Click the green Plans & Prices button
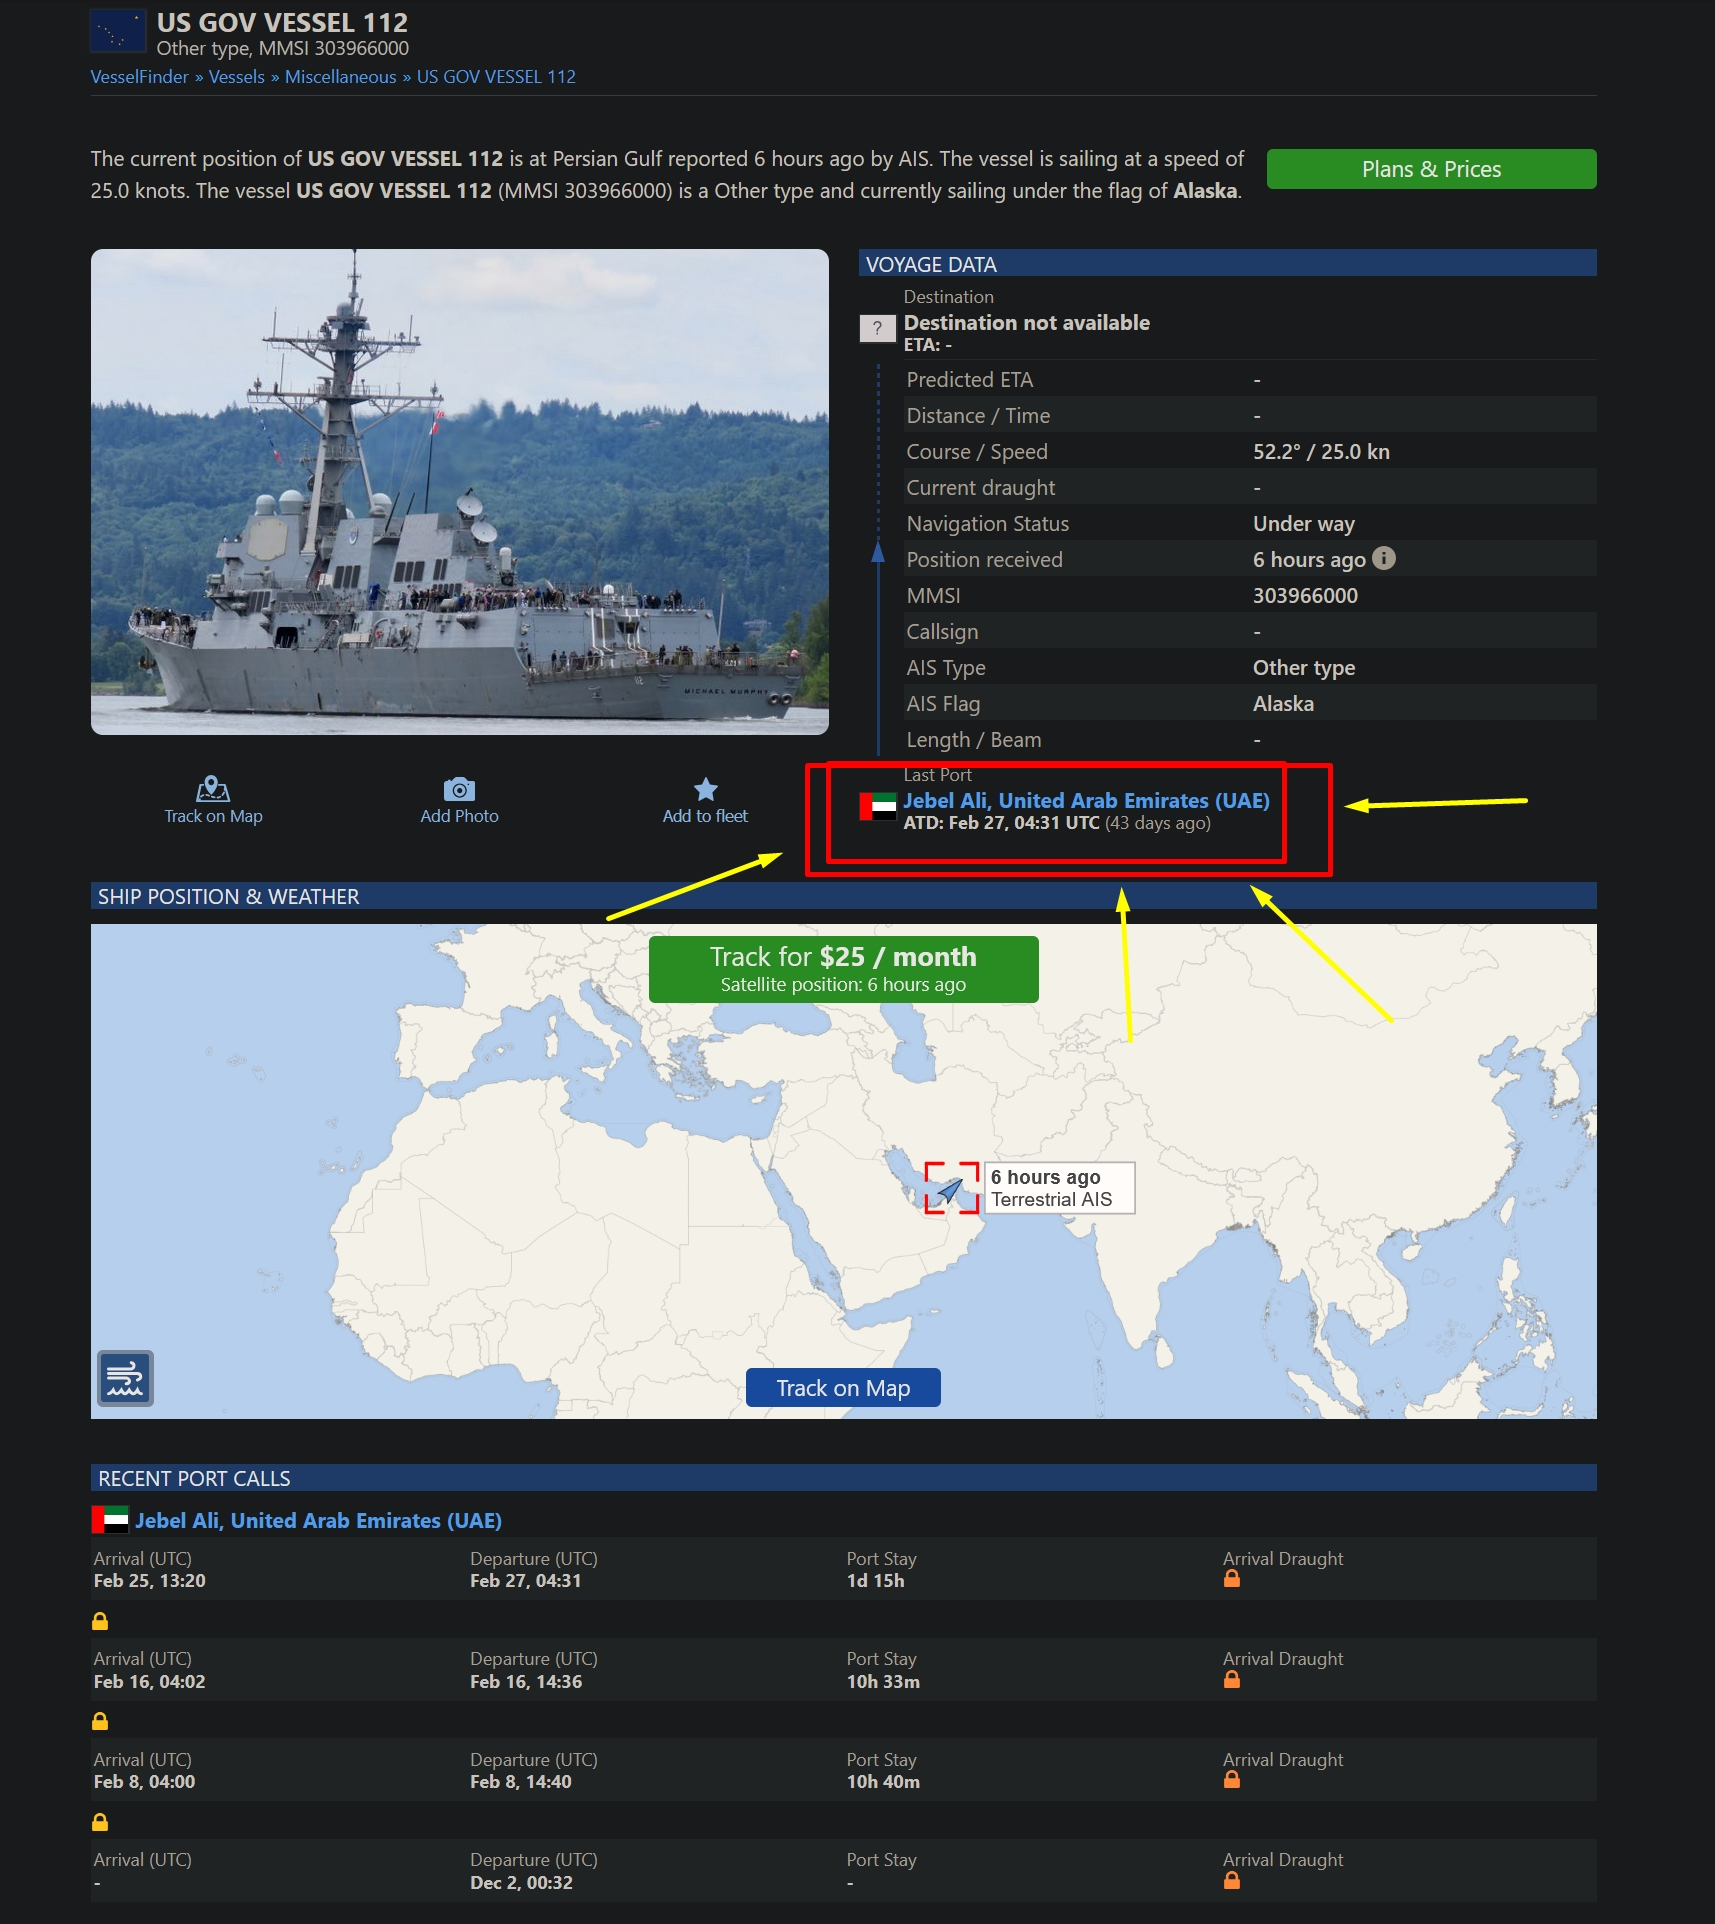 pyautogui.click(x=1431, y=169)
